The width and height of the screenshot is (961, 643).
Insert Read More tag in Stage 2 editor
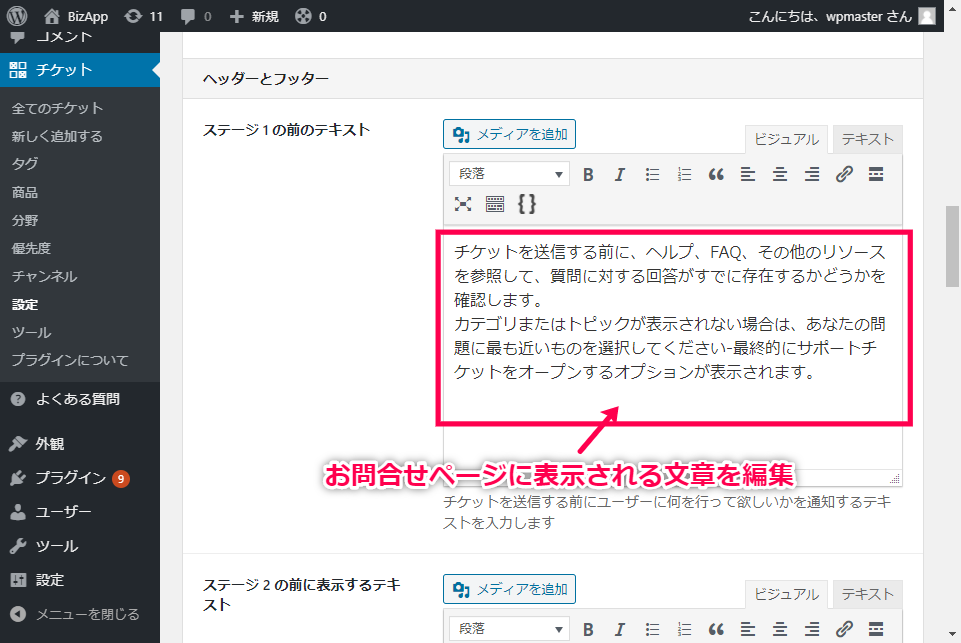pos(876,630)
